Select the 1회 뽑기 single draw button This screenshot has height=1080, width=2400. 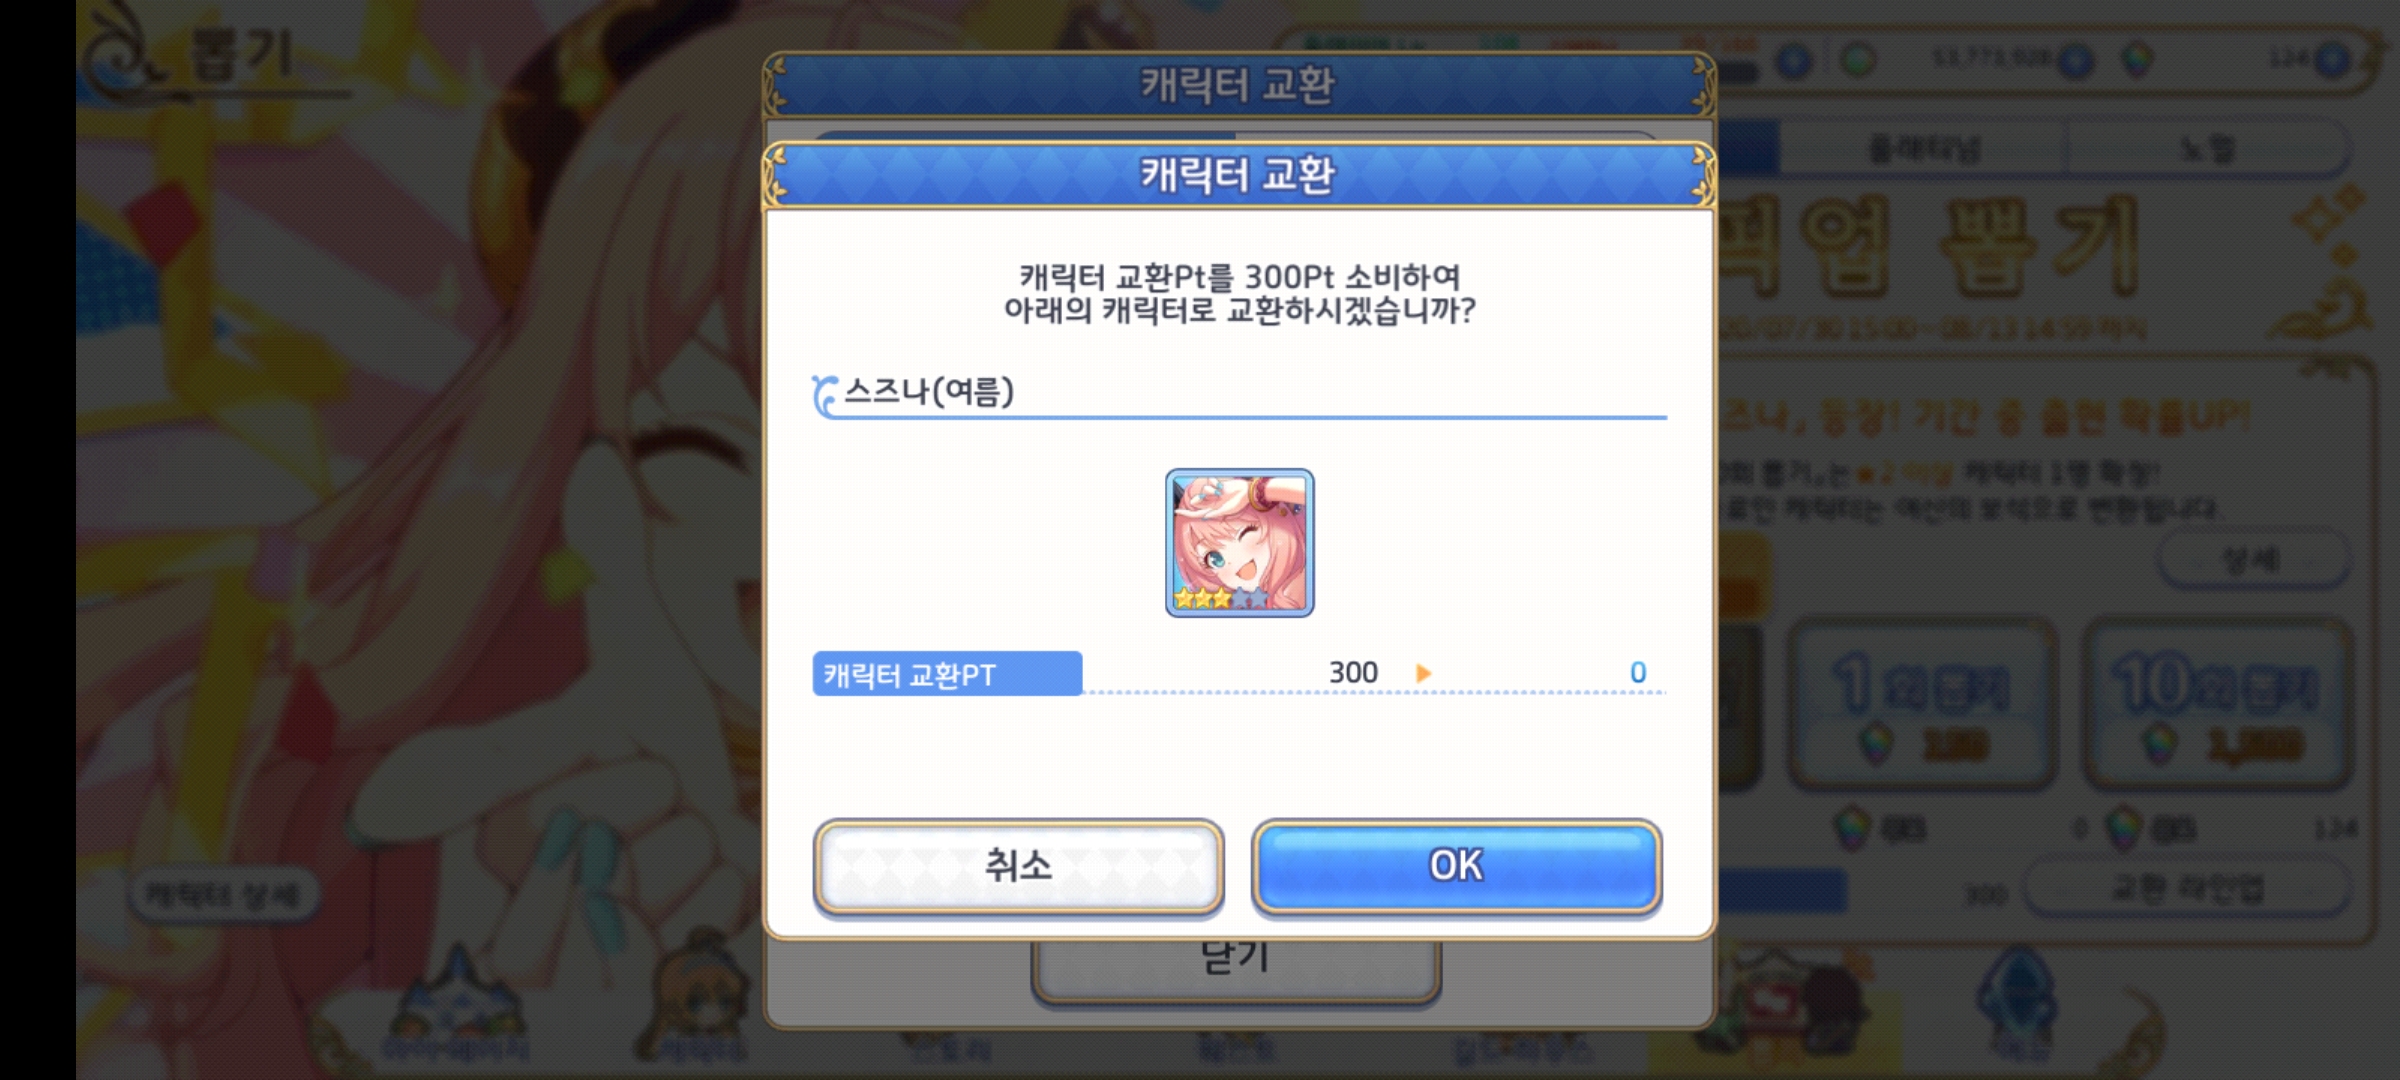point(1922,703)
